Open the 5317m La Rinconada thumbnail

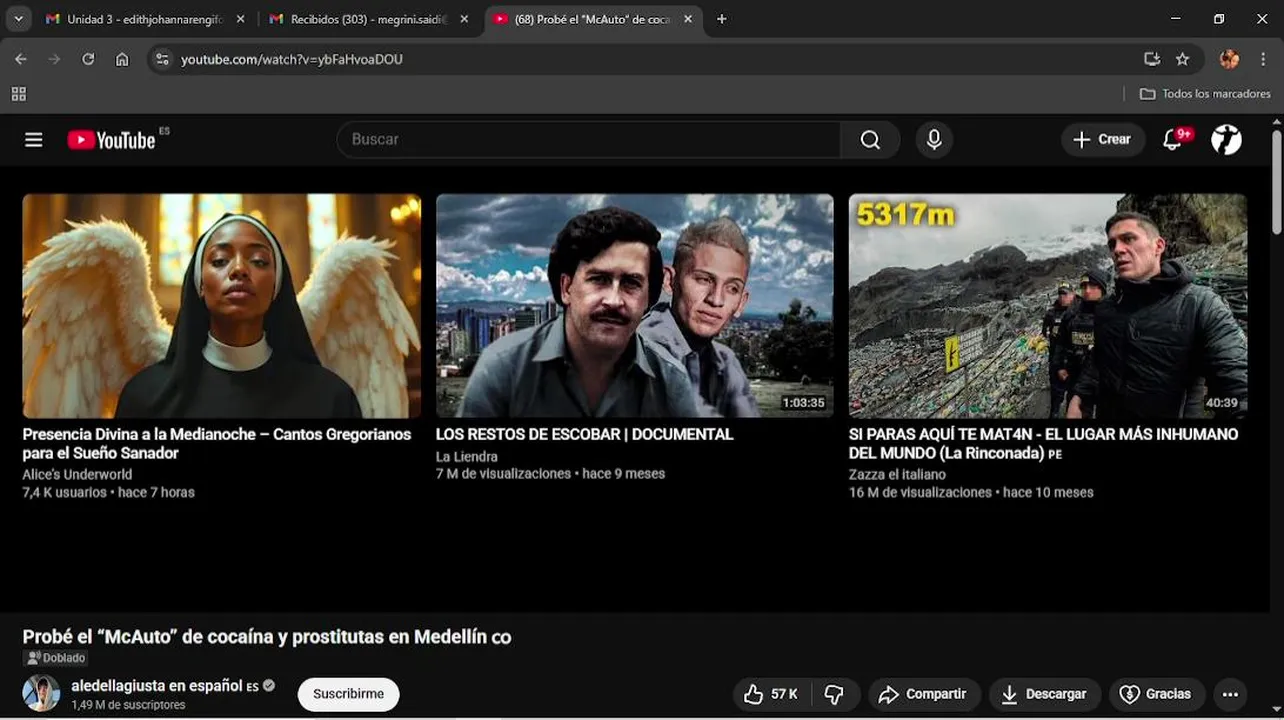[x=1048, y=305]
